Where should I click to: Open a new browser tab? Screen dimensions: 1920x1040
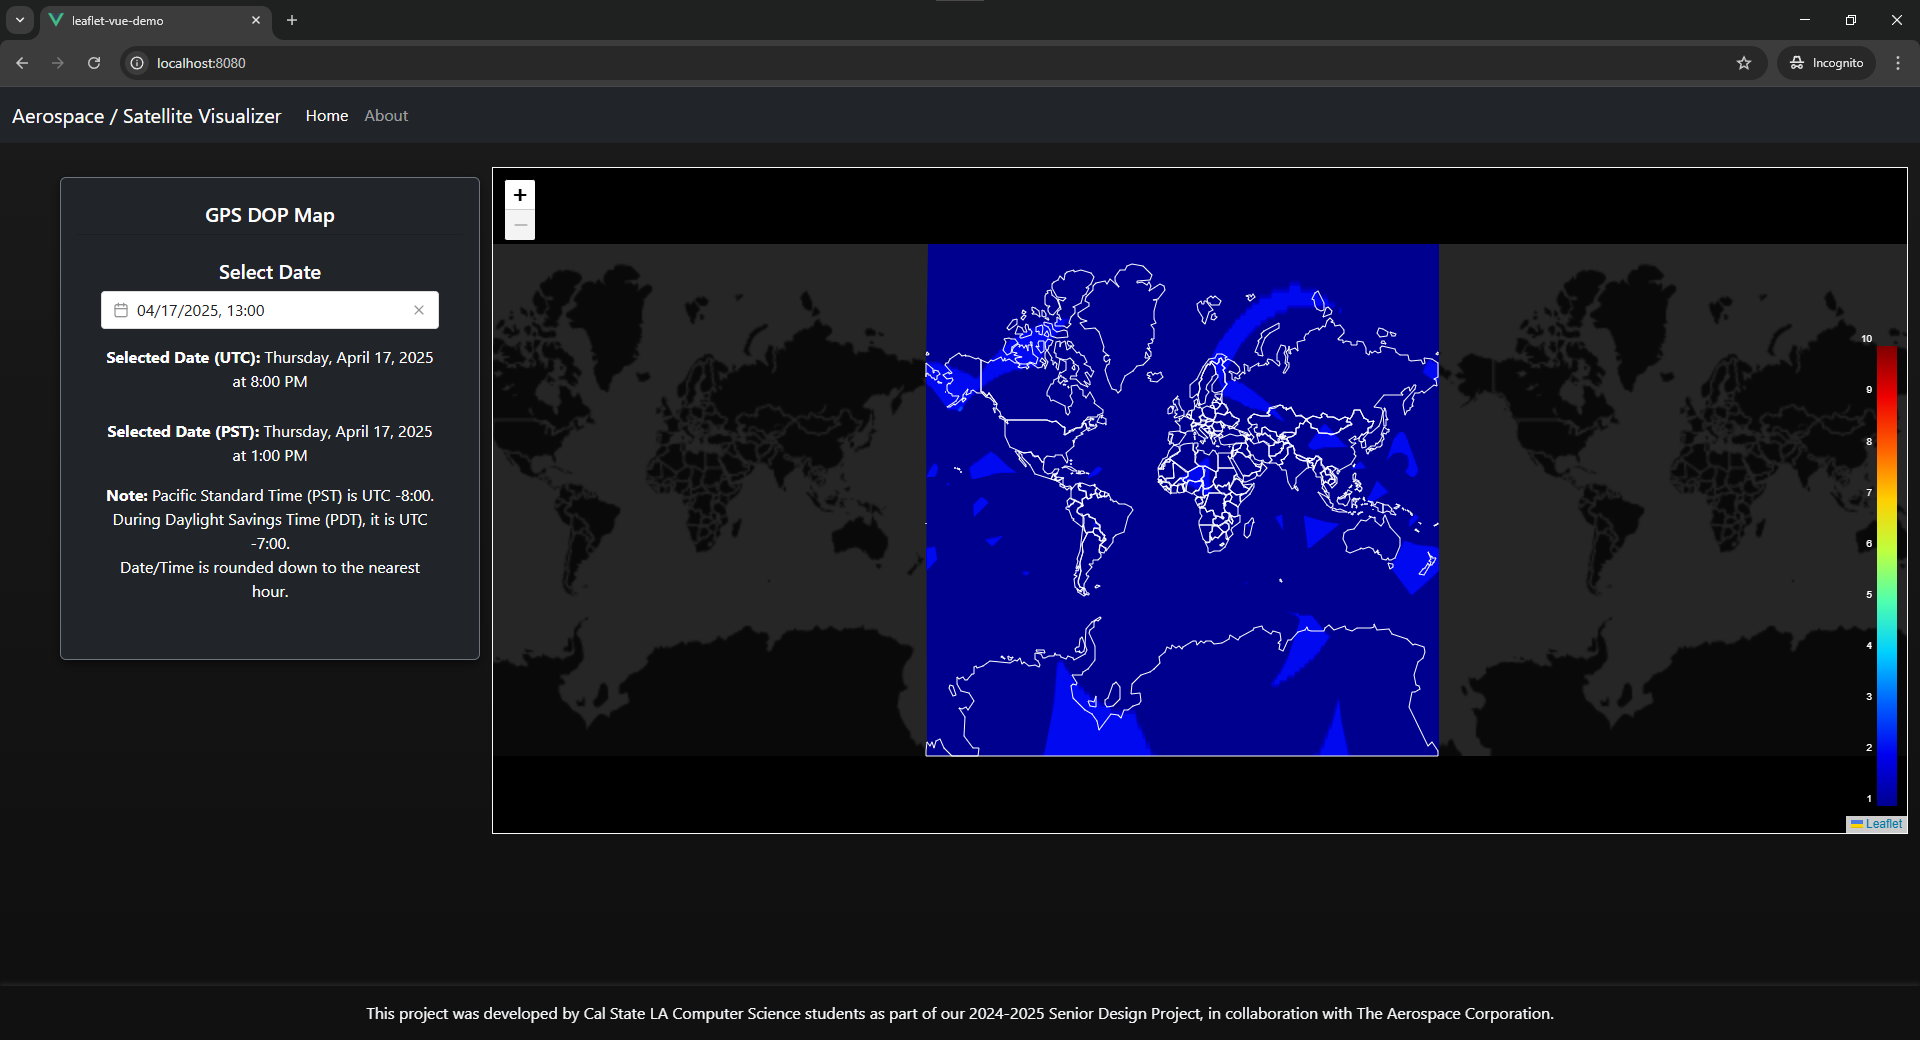coord(292,20)
